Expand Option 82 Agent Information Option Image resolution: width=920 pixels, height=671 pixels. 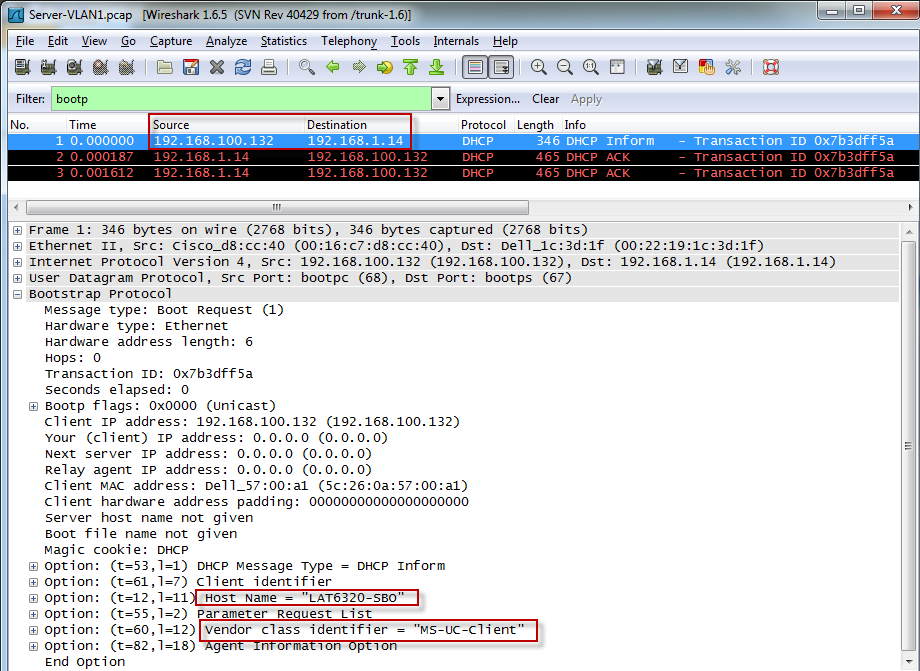point(33,646)
